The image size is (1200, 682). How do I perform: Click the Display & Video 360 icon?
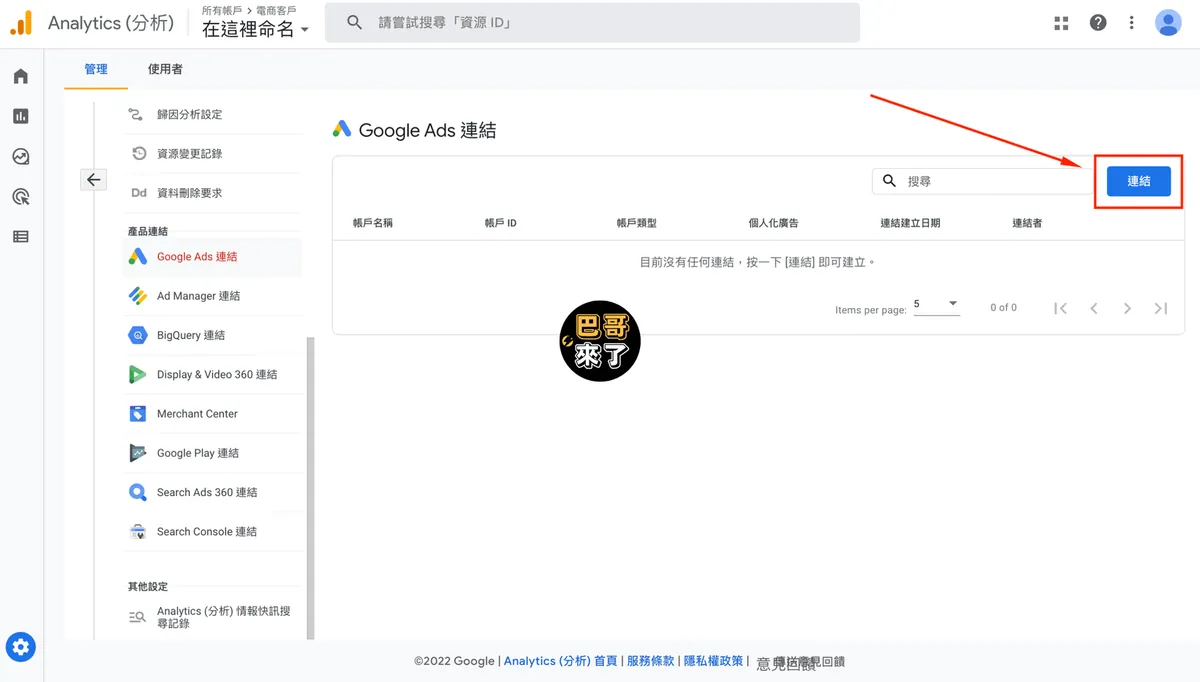point(138,375)
